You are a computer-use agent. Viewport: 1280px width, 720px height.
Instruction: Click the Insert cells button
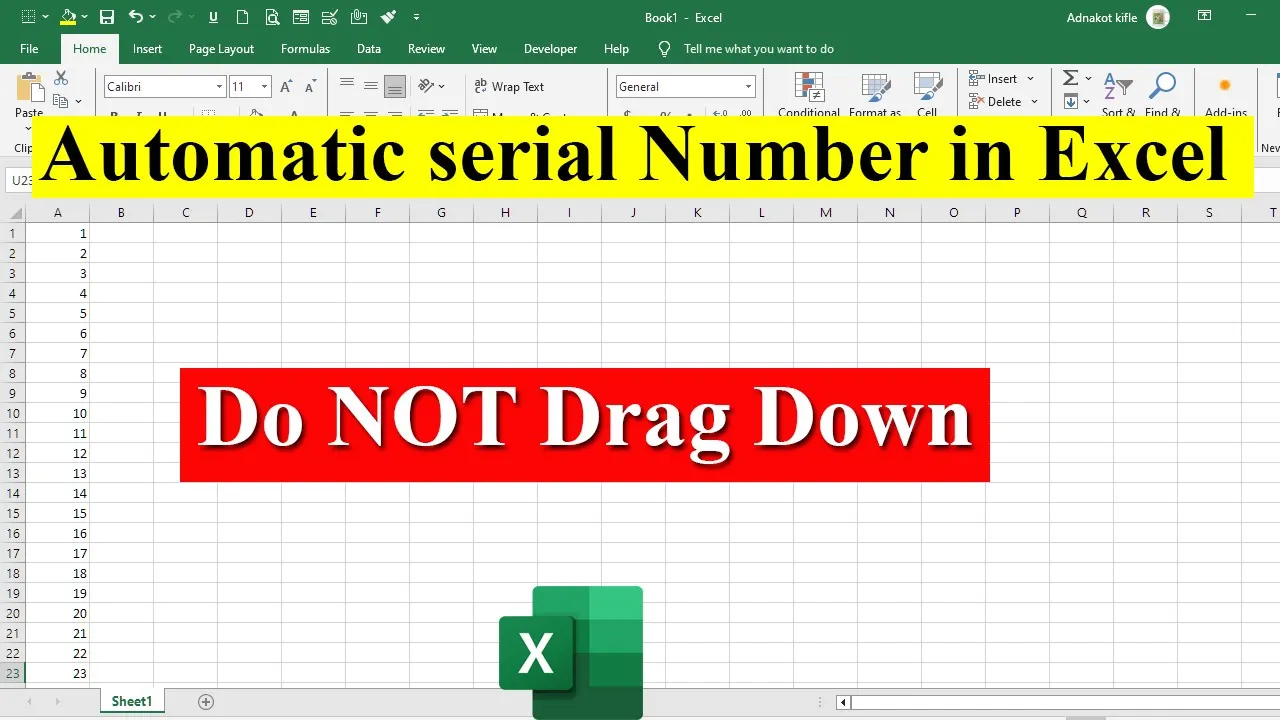tap(993, 79)
